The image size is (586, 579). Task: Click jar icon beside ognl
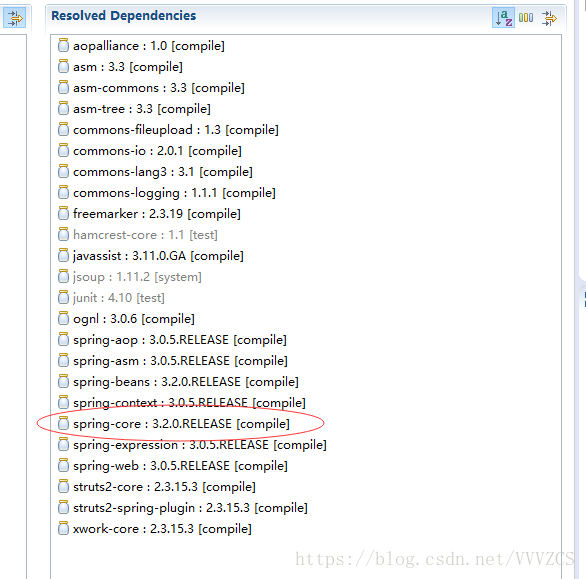click(x=64, y=318)
